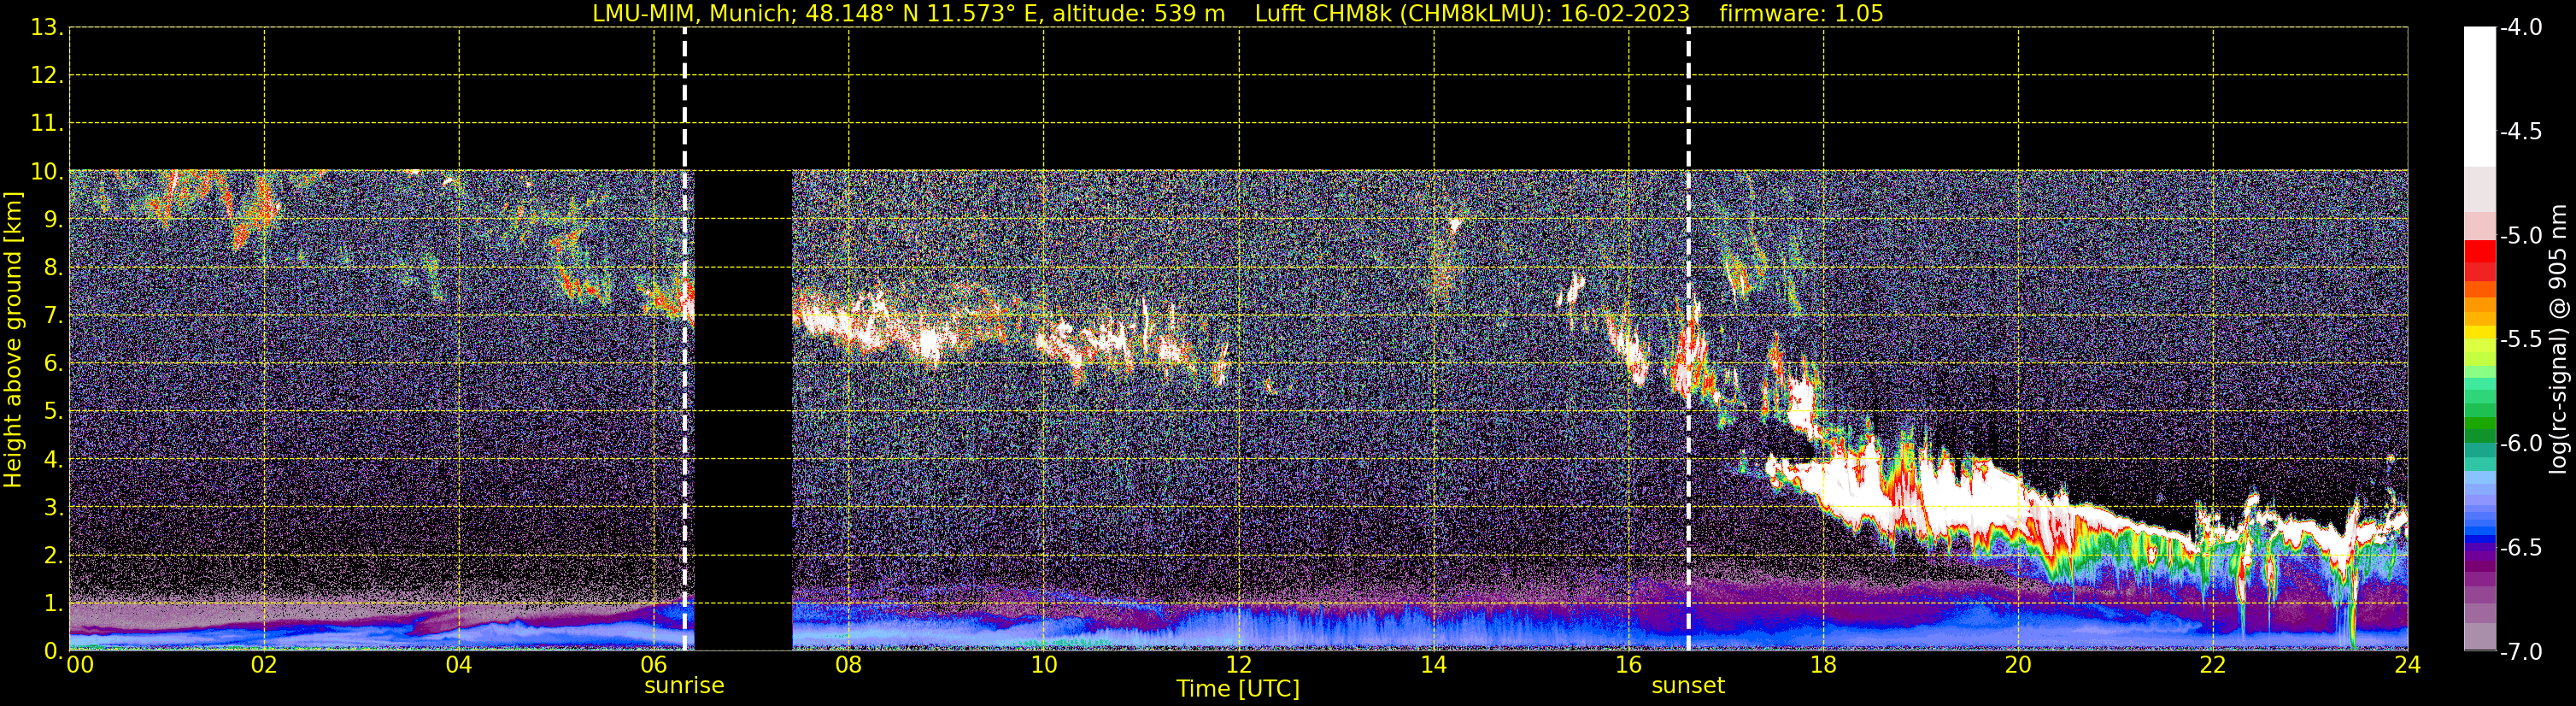Click the '-4.0' colorbar tick label
This screenshot has height=706, width=2576.
click(2520, 28)
